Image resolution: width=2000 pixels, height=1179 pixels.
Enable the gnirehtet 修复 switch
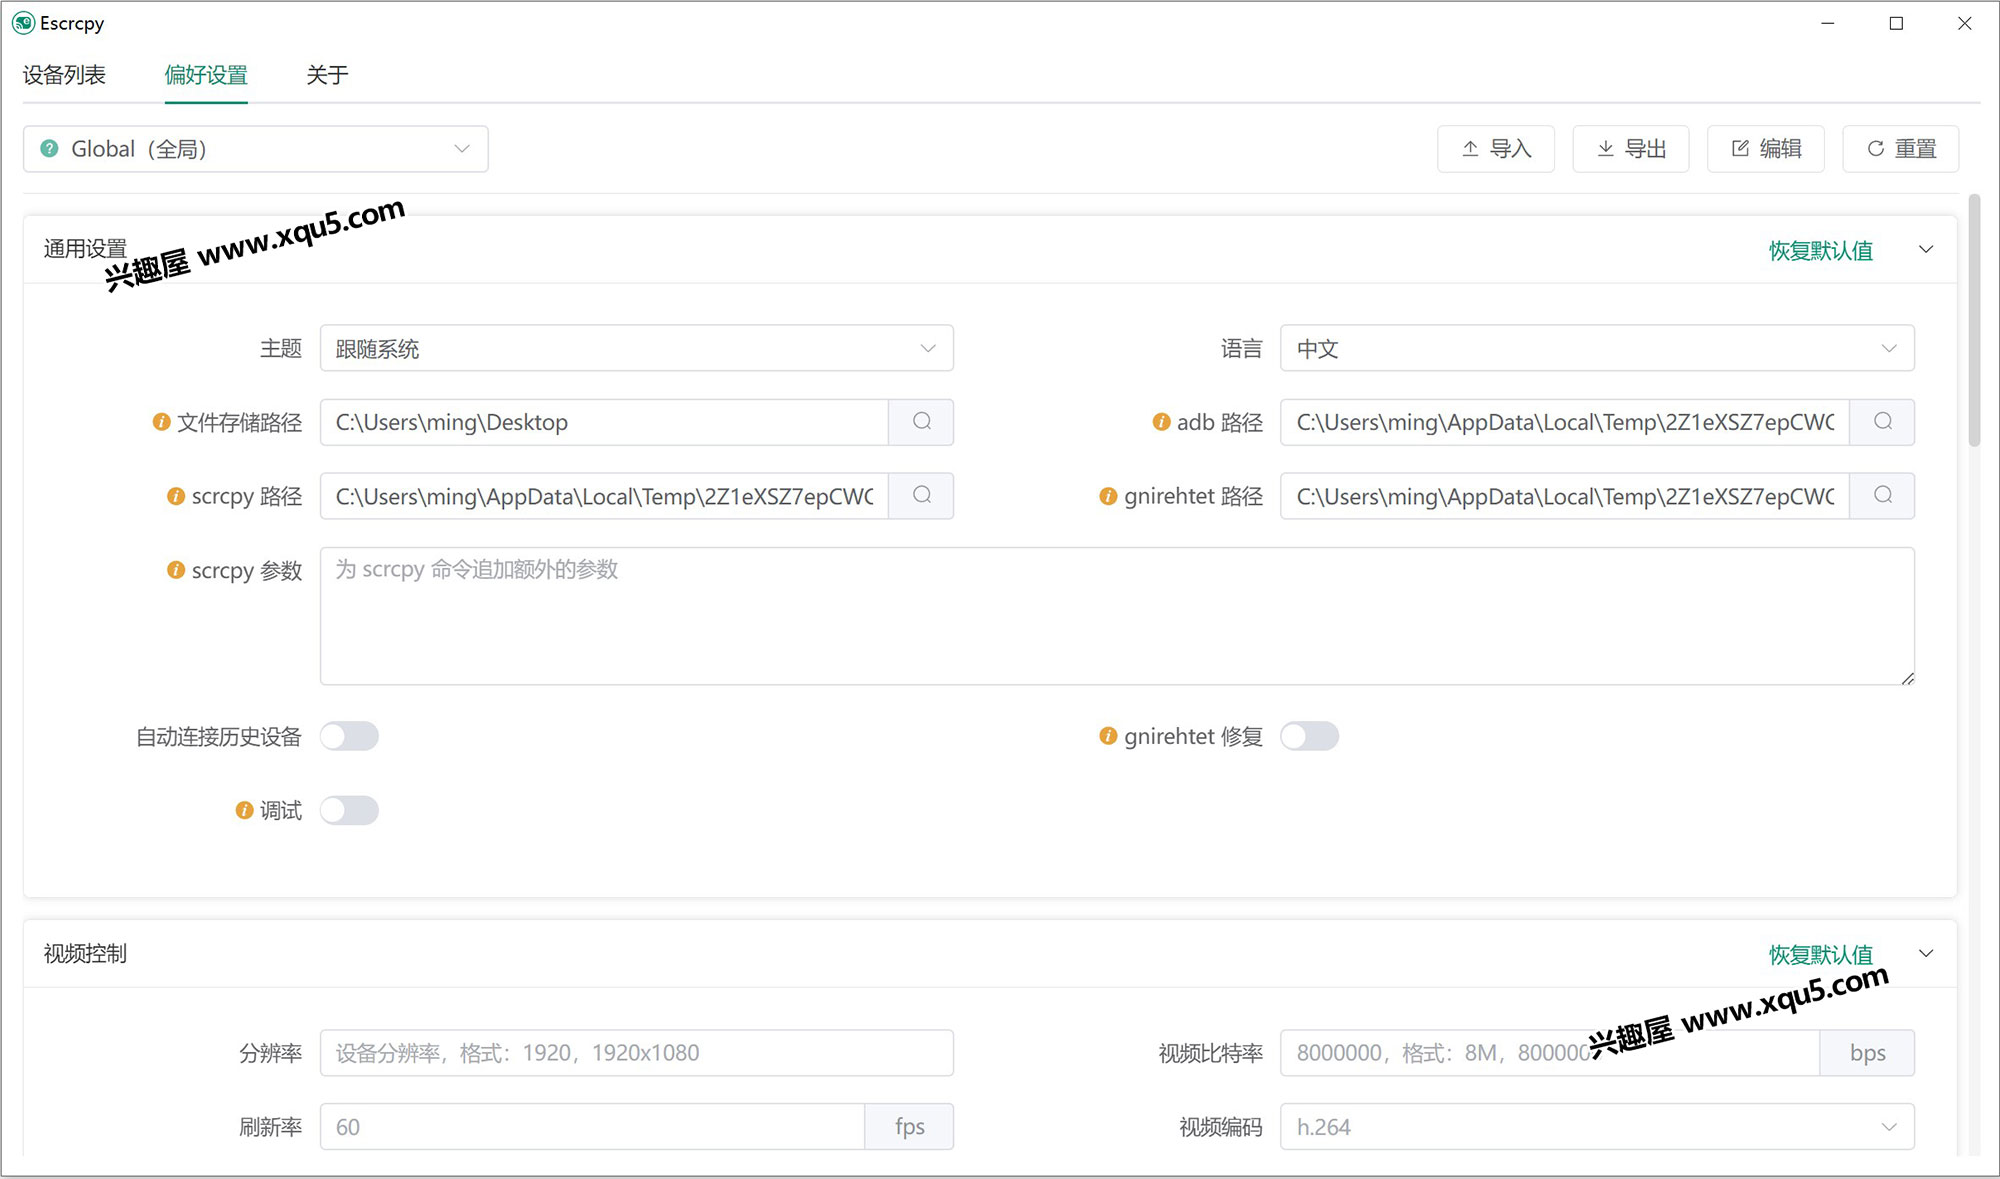1309,737
